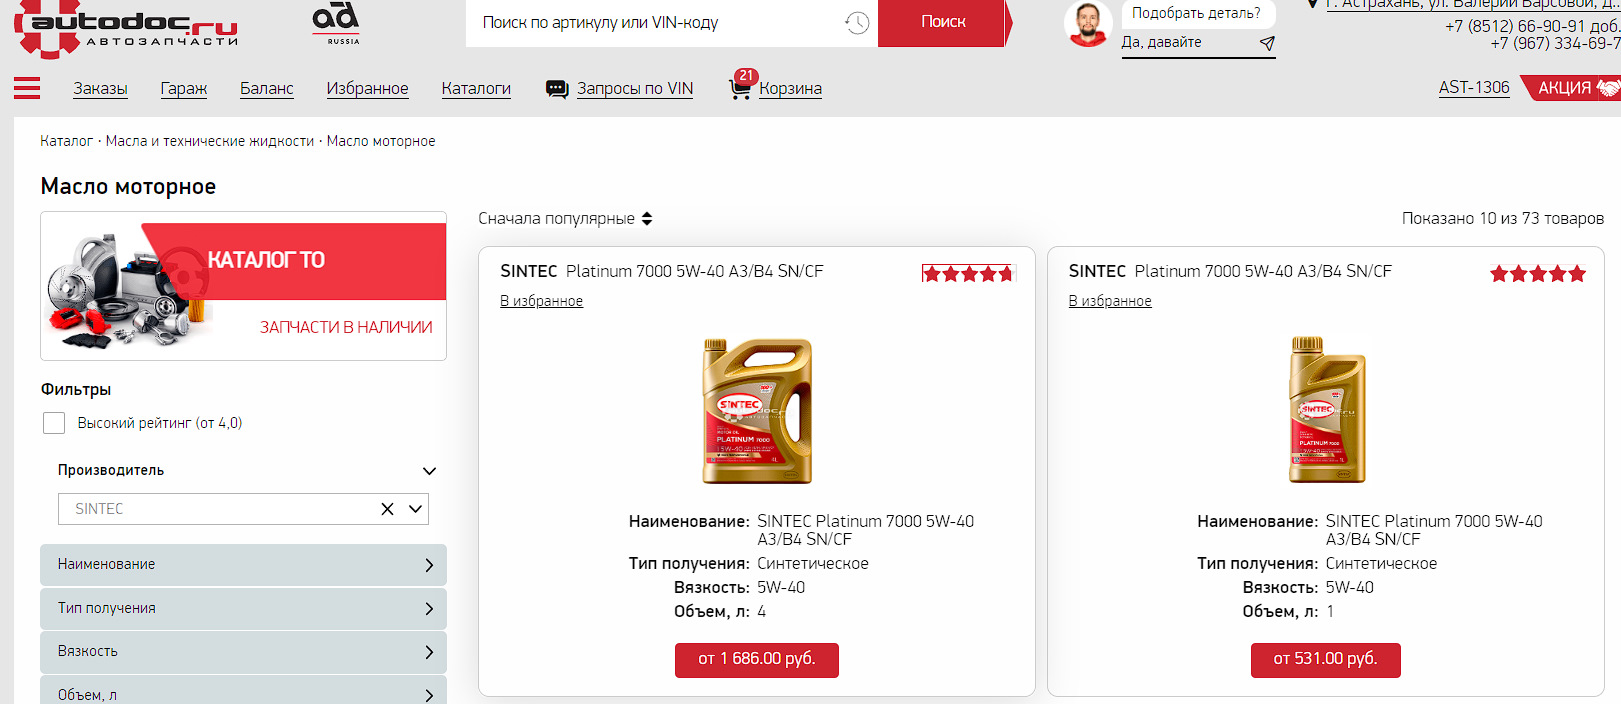Viewport: 1621px width, 704px height.
Task: Change sorting via Сначала популярные
Action: pos(565,218)
